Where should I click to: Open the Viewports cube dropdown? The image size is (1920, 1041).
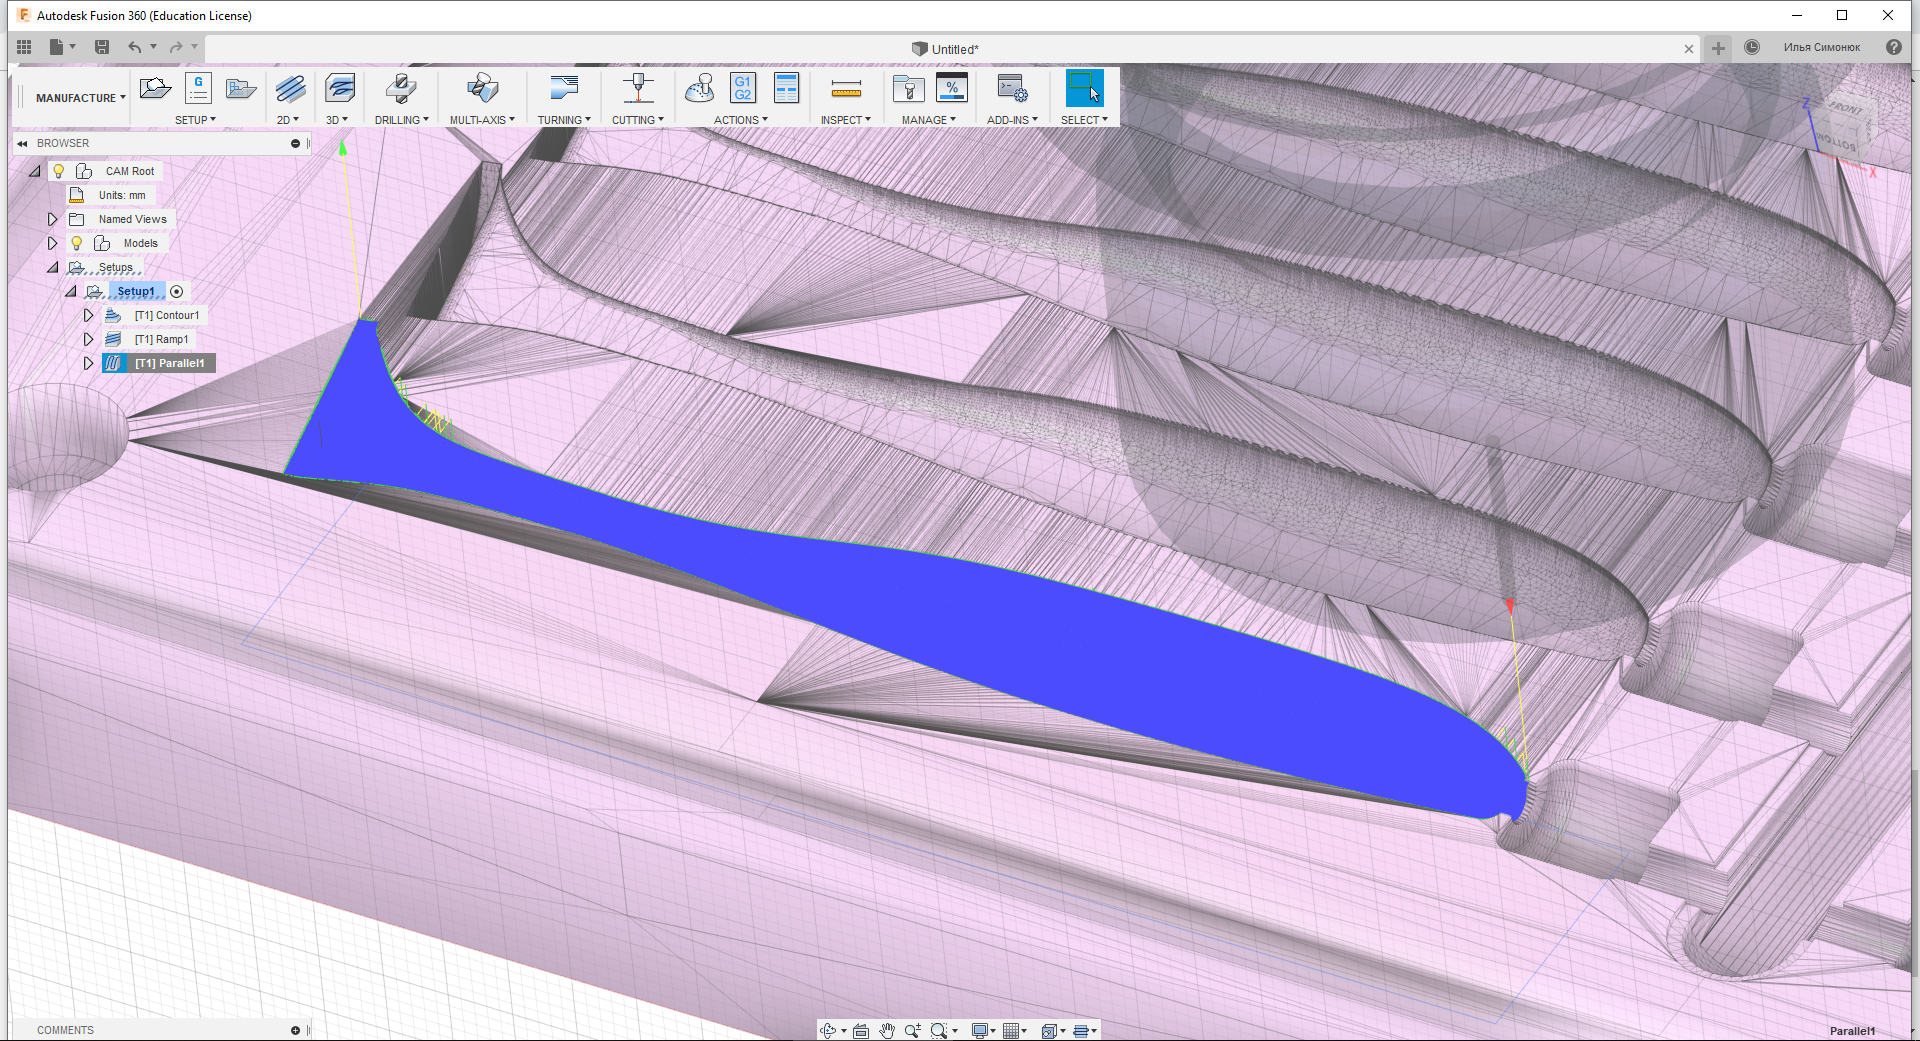(x=1053, y=1030)
